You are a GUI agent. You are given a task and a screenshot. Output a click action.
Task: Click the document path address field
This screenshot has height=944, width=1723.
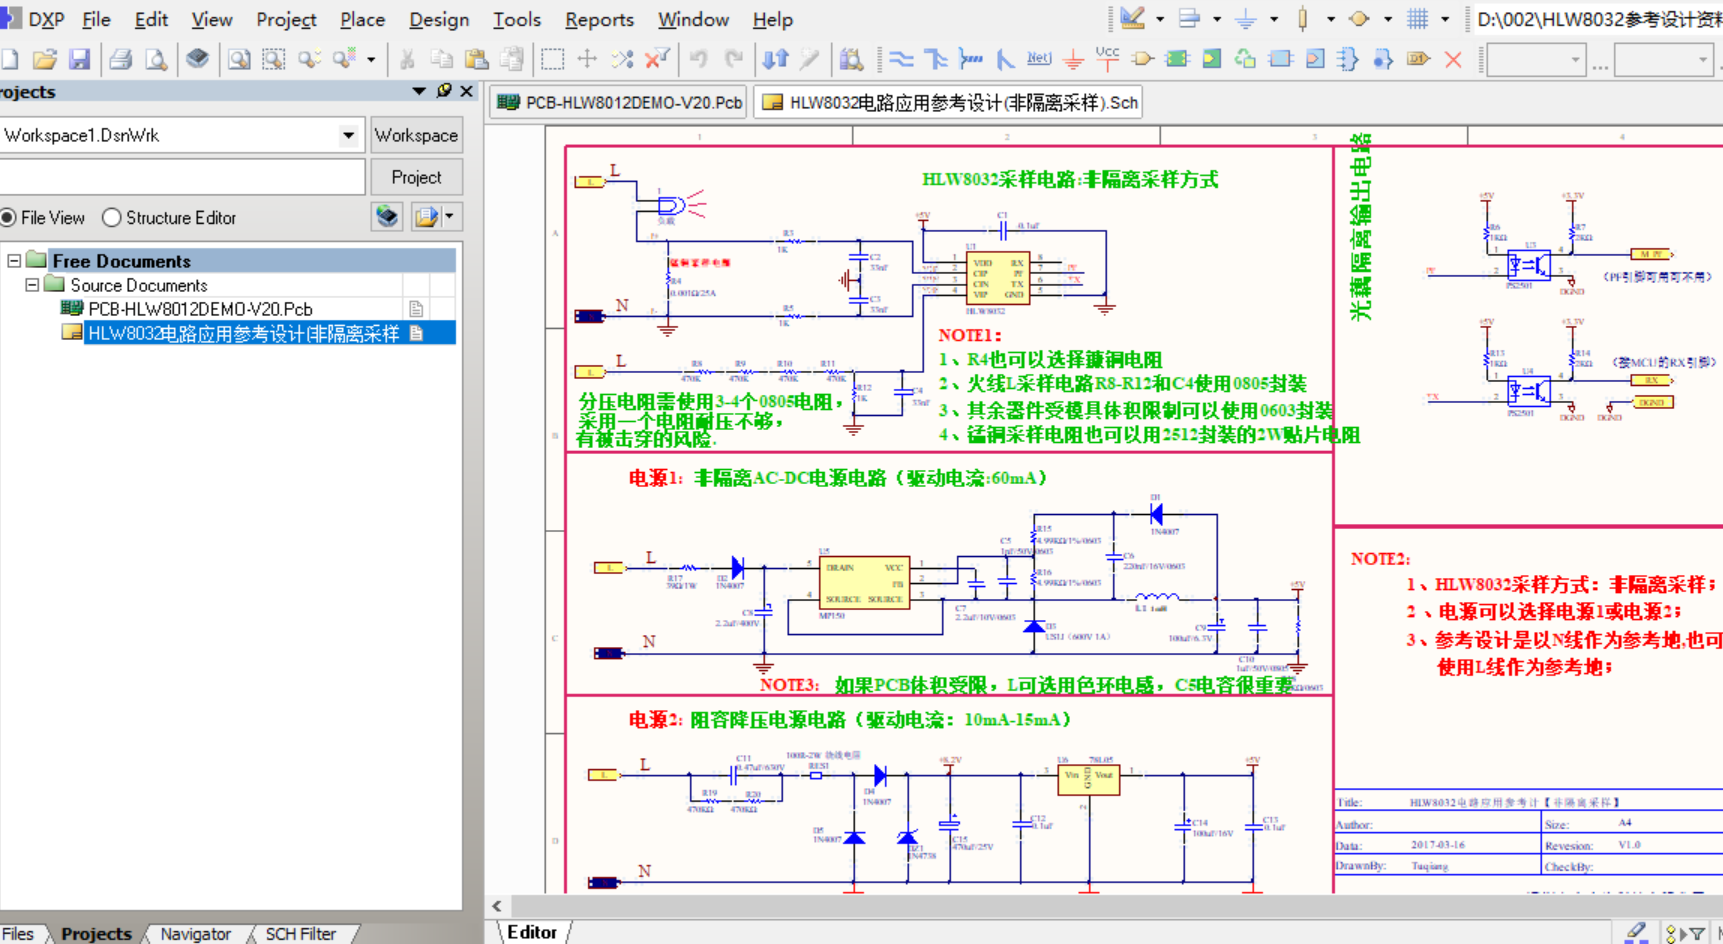[x=1597, y=19]
